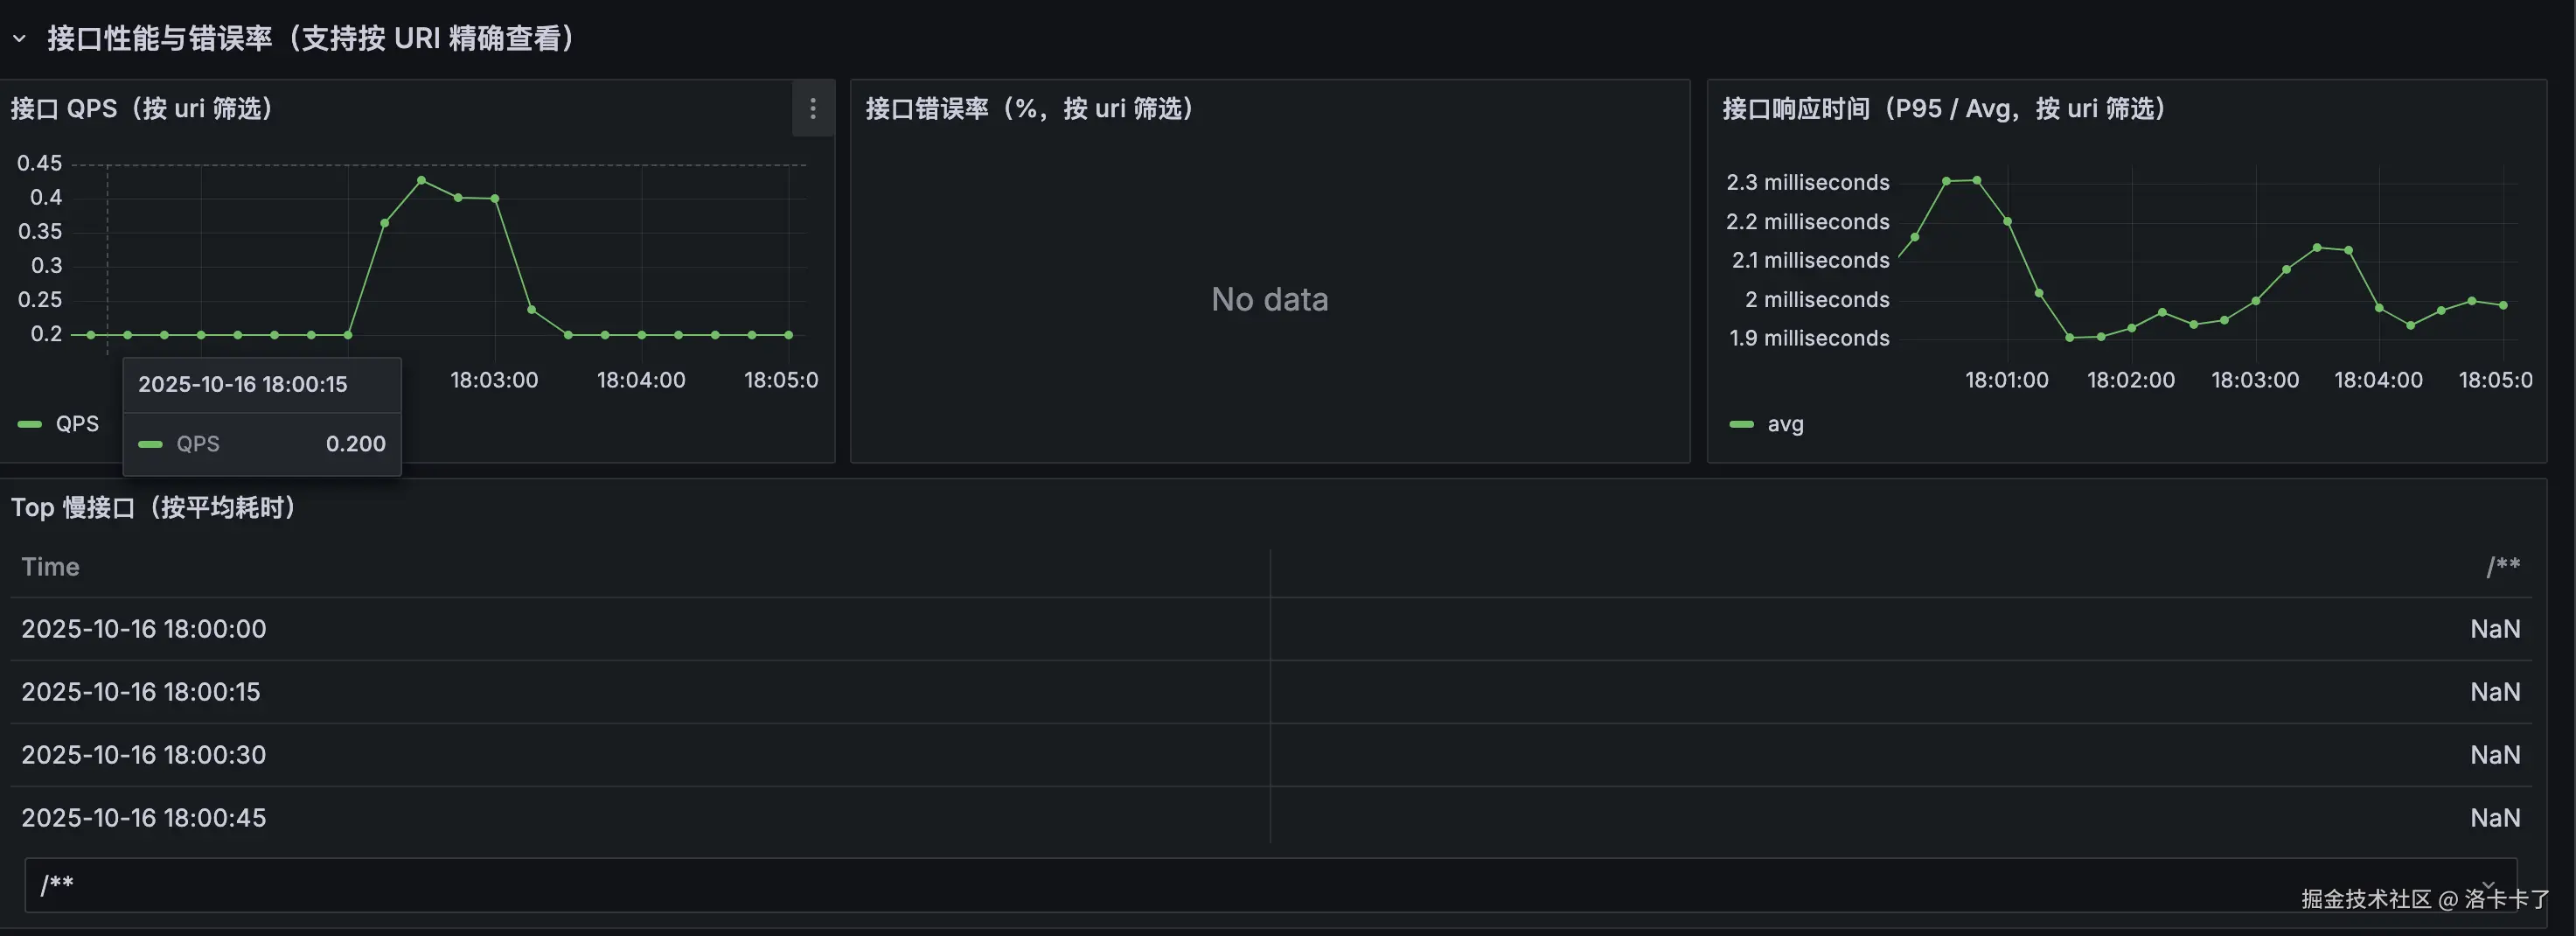Click the No data message in 接口错误率 panel
The image size is (2576, 936).
pos(1269,299)
